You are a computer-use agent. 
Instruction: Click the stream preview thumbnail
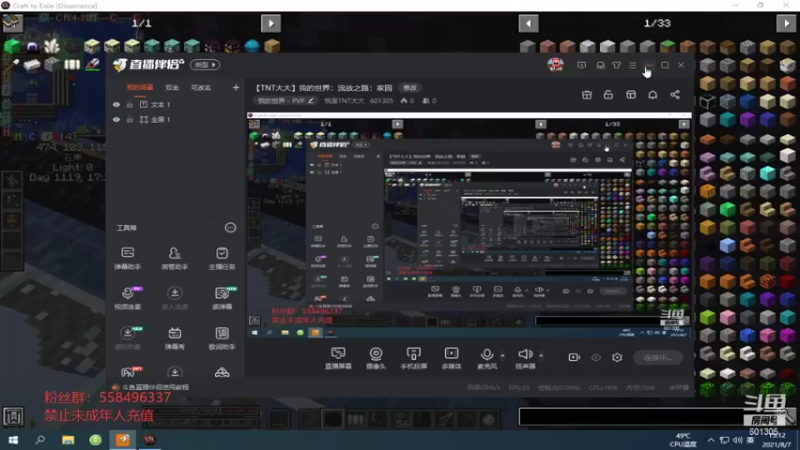[469, 225]
